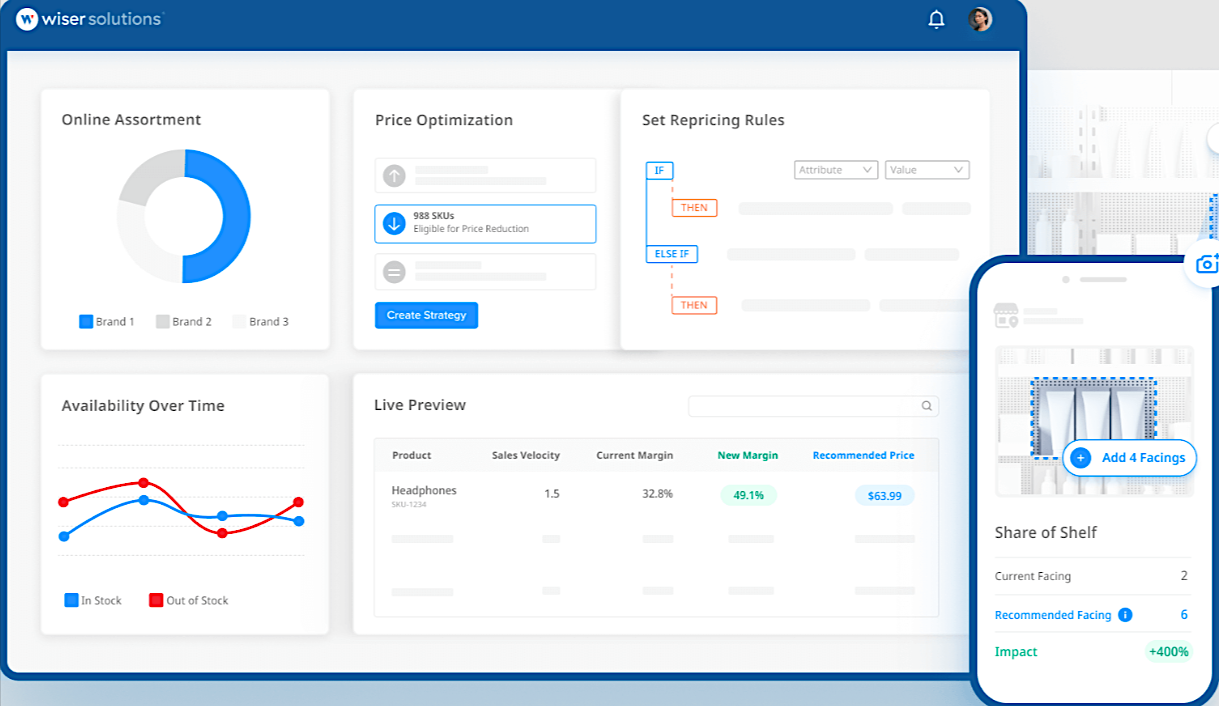Click the ELSE IF rule block
The image size is (1219, 706).
(672, 254)
